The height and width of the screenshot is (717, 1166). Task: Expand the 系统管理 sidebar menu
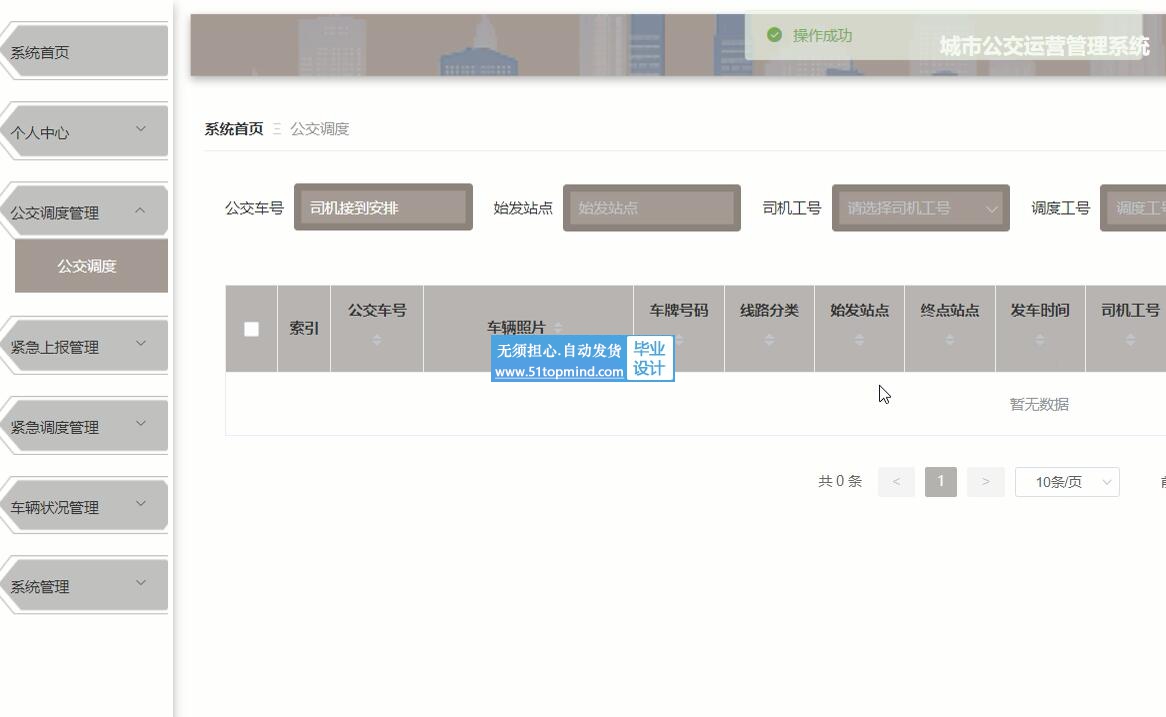[x=85, y=586]
